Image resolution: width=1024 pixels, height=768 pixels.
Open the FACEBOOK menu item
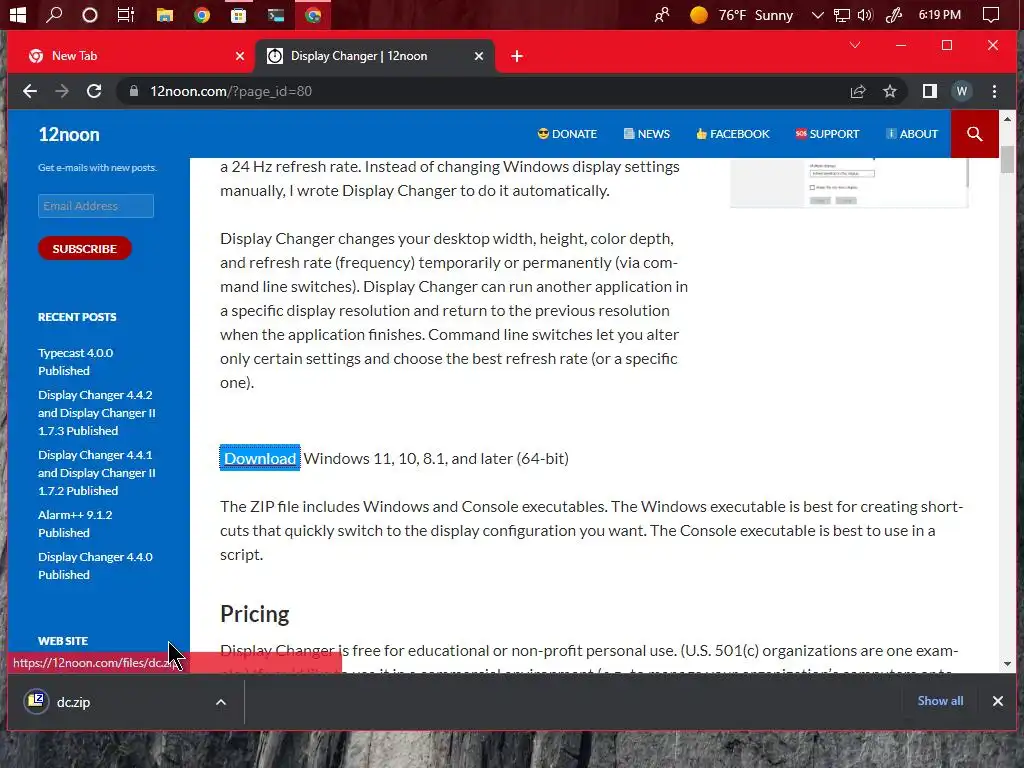pyautogui.click(x=733, y=134)
